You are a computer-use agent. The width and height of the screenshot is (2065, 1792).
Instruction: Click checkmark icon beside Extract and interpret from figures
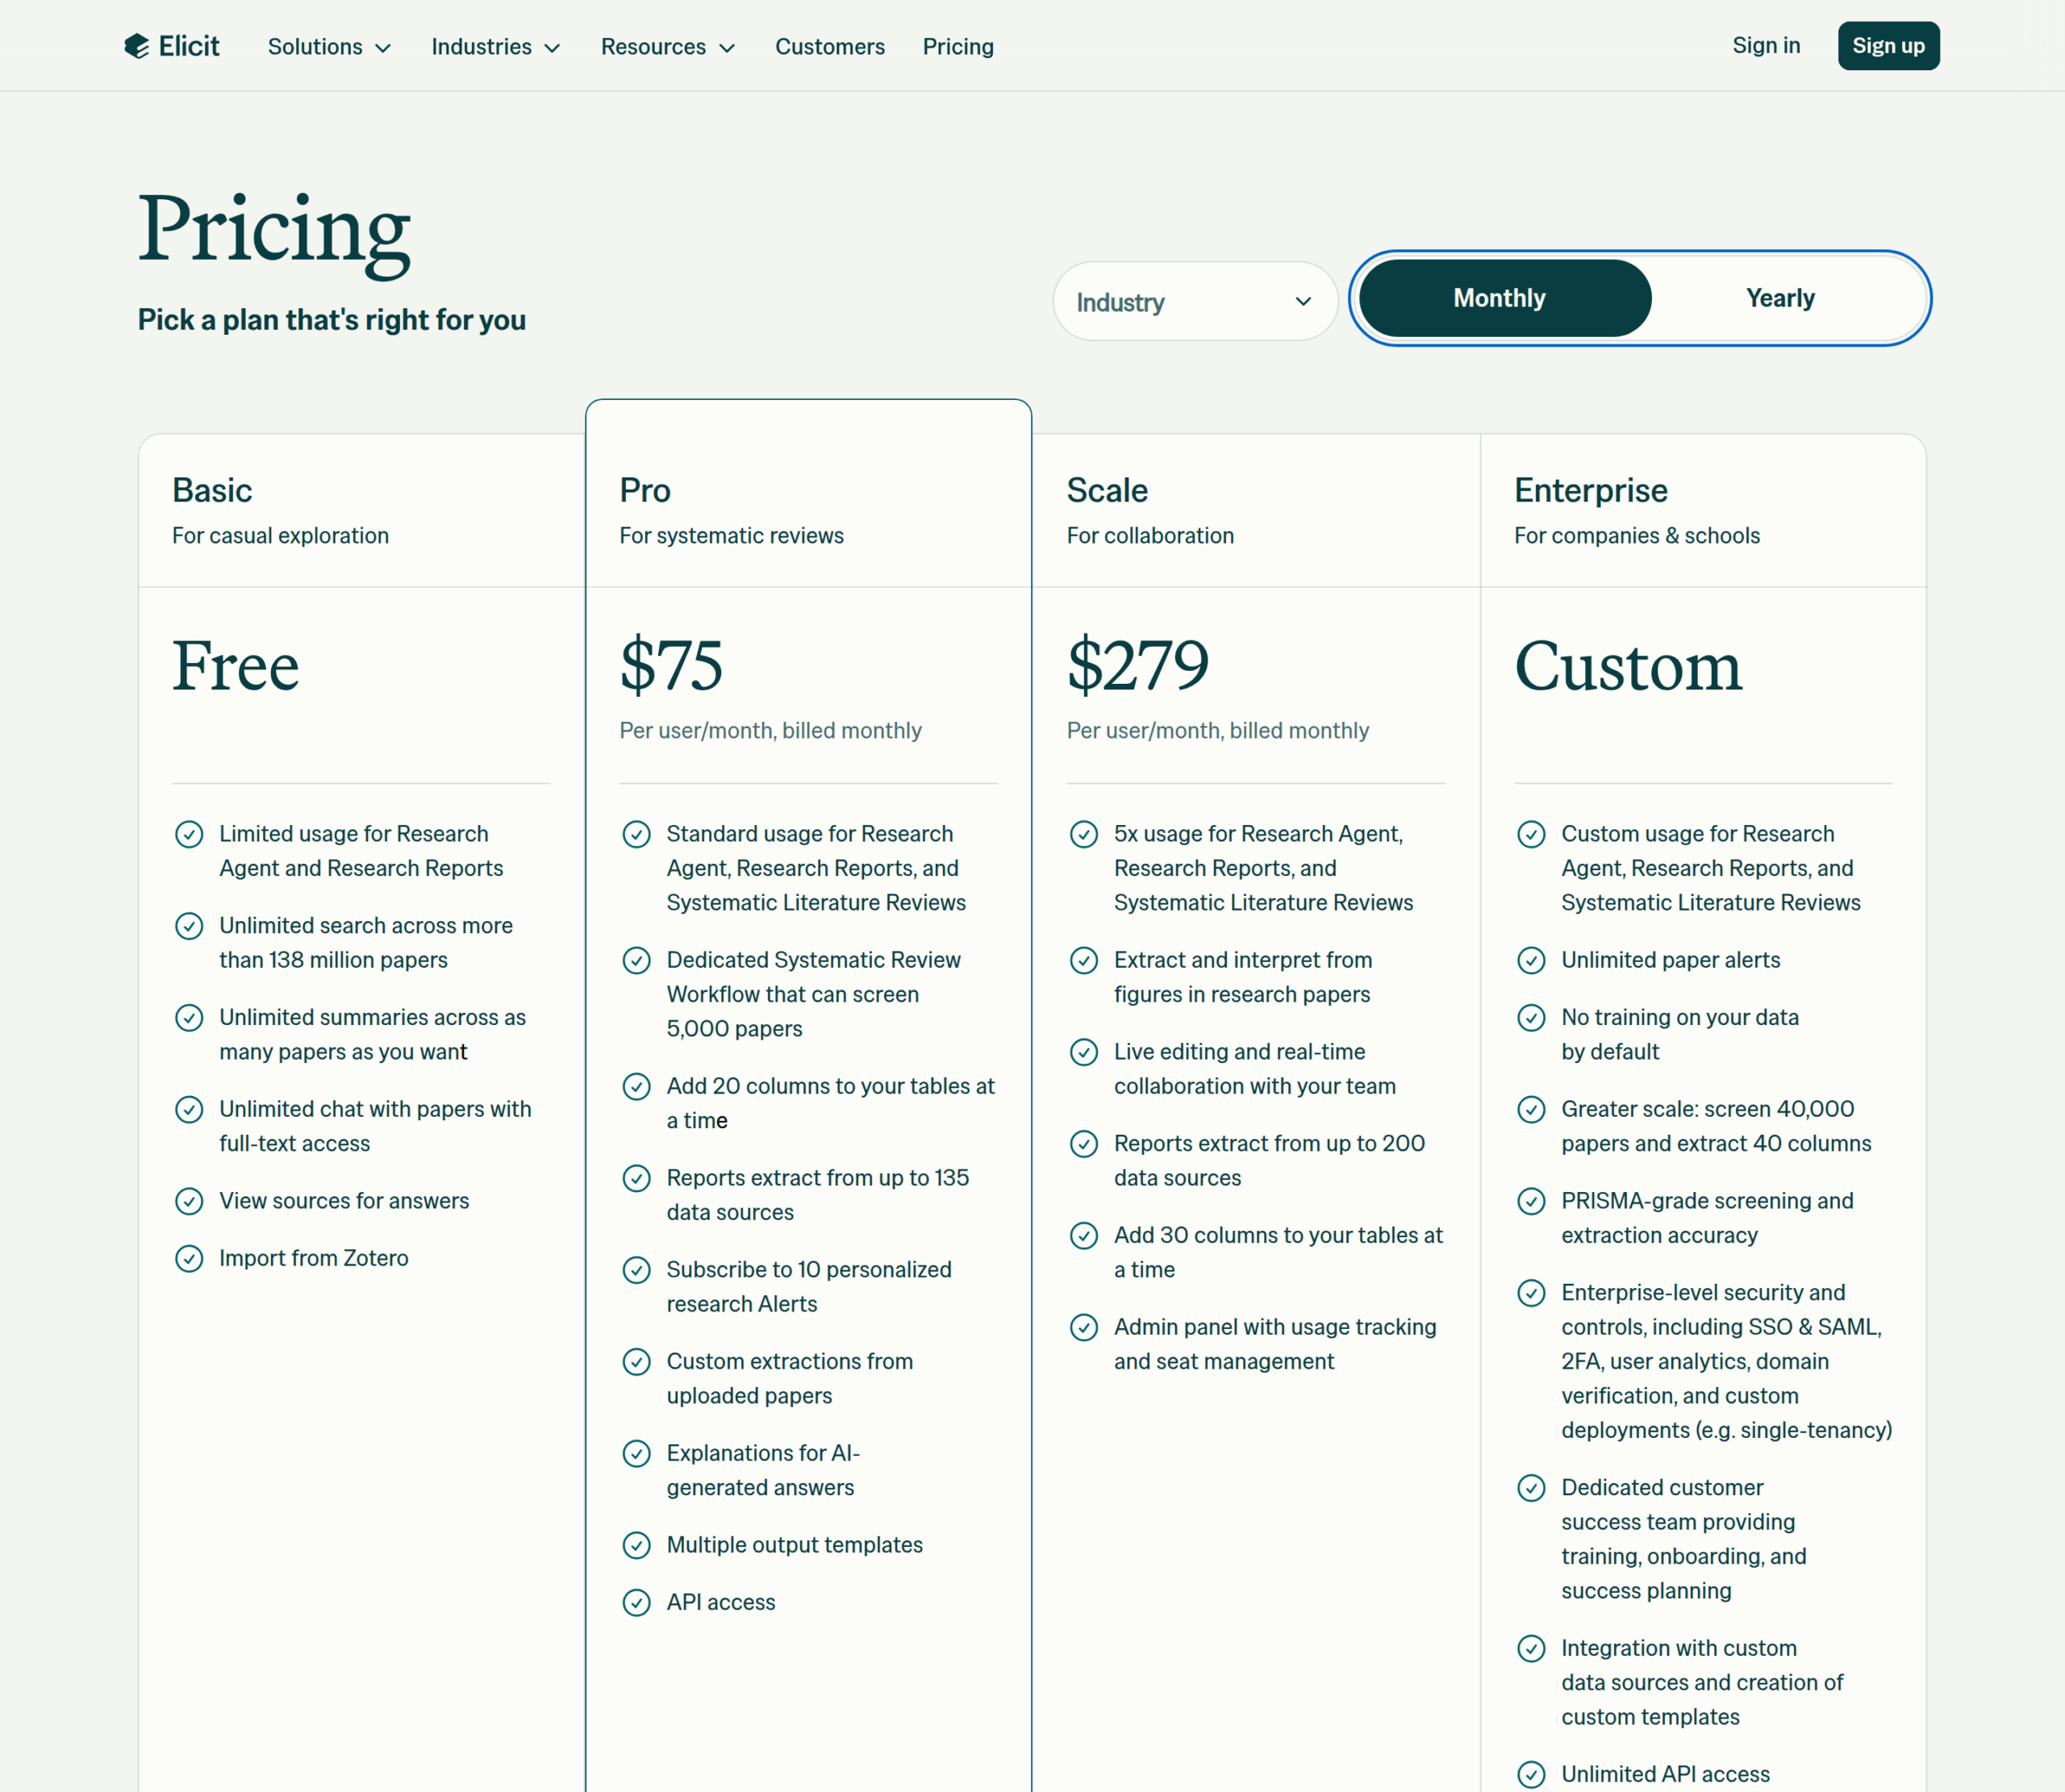[x=1084, y=960]
